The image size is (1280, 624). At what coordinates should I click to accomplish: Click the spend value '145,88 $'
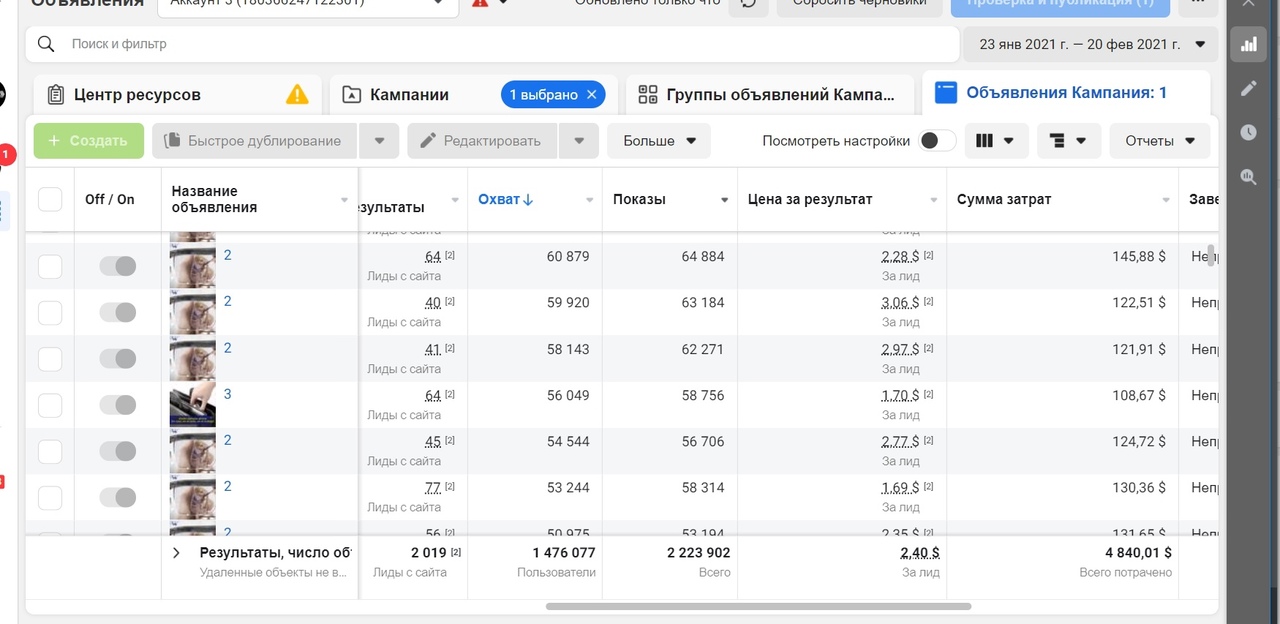pos(1139,257)
